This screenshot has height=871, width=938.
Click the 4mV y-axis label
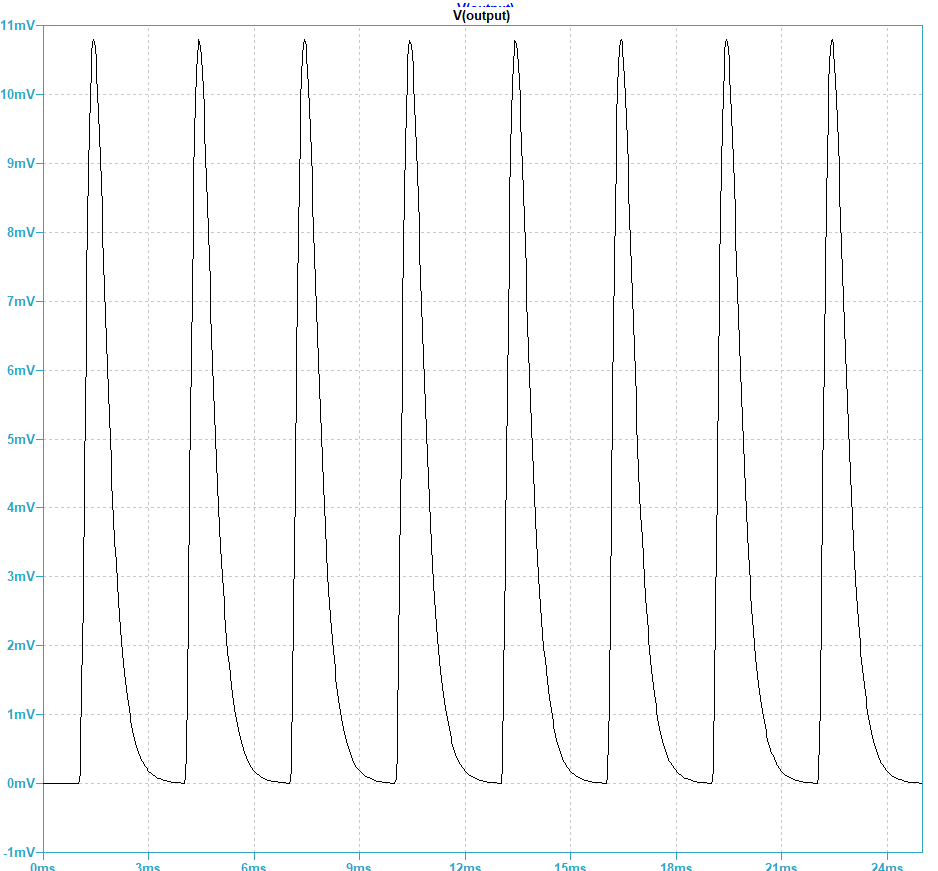(21, 507)
